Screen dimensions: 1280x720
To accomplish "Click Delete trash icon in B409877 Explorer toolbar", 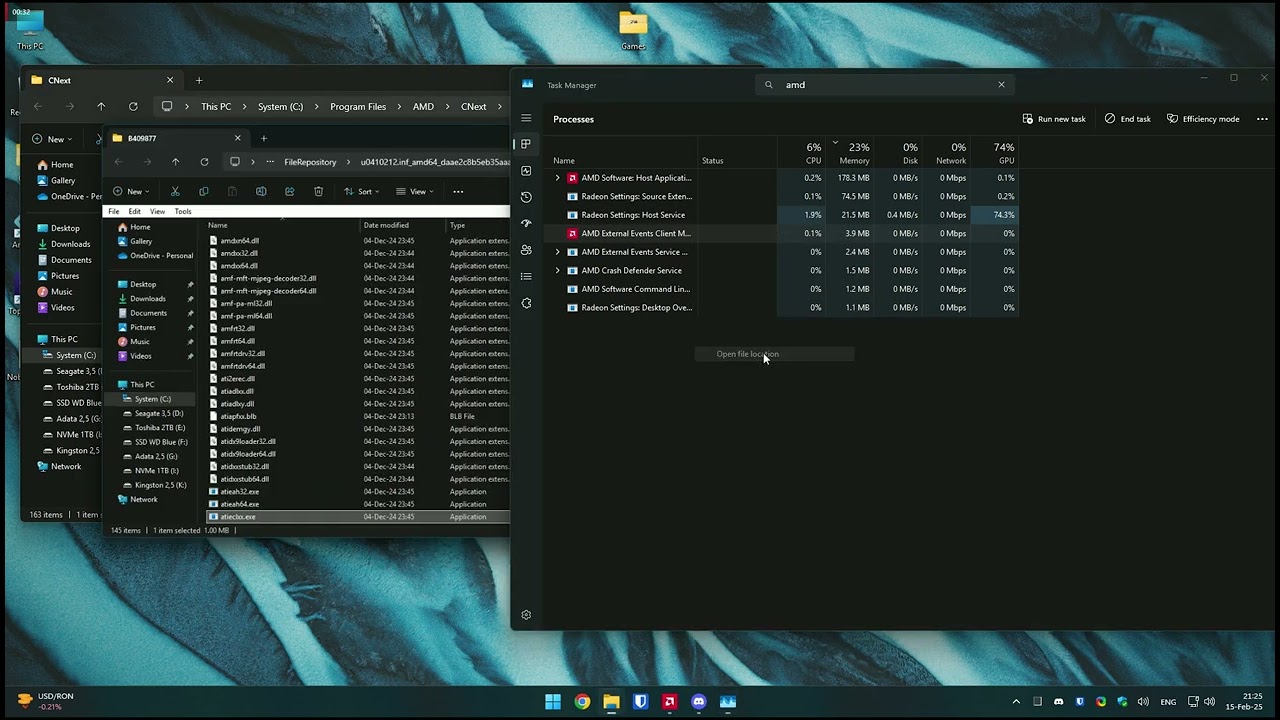I will (318, 191).
